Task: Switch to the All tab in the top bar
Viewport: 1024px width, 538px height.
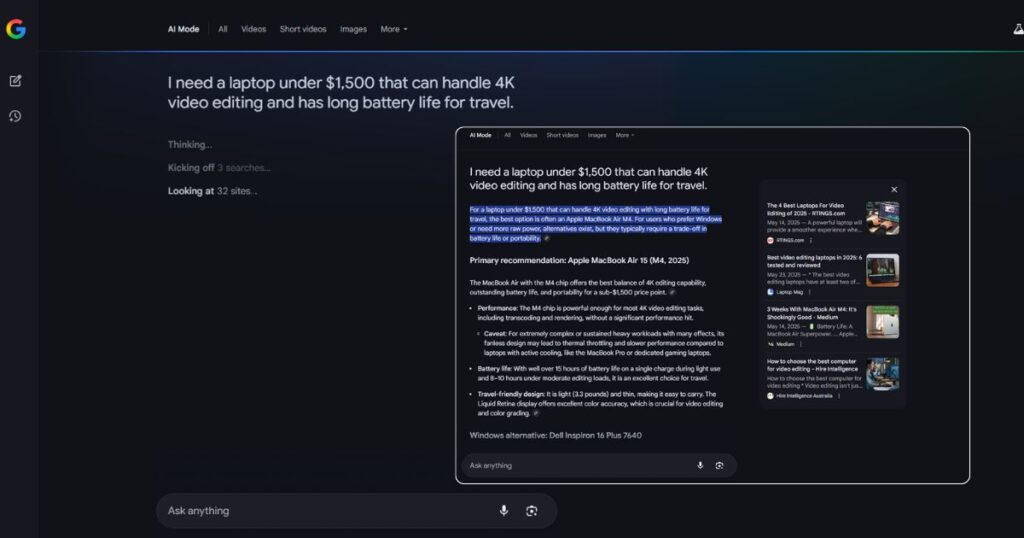Action: click(223, 29)
